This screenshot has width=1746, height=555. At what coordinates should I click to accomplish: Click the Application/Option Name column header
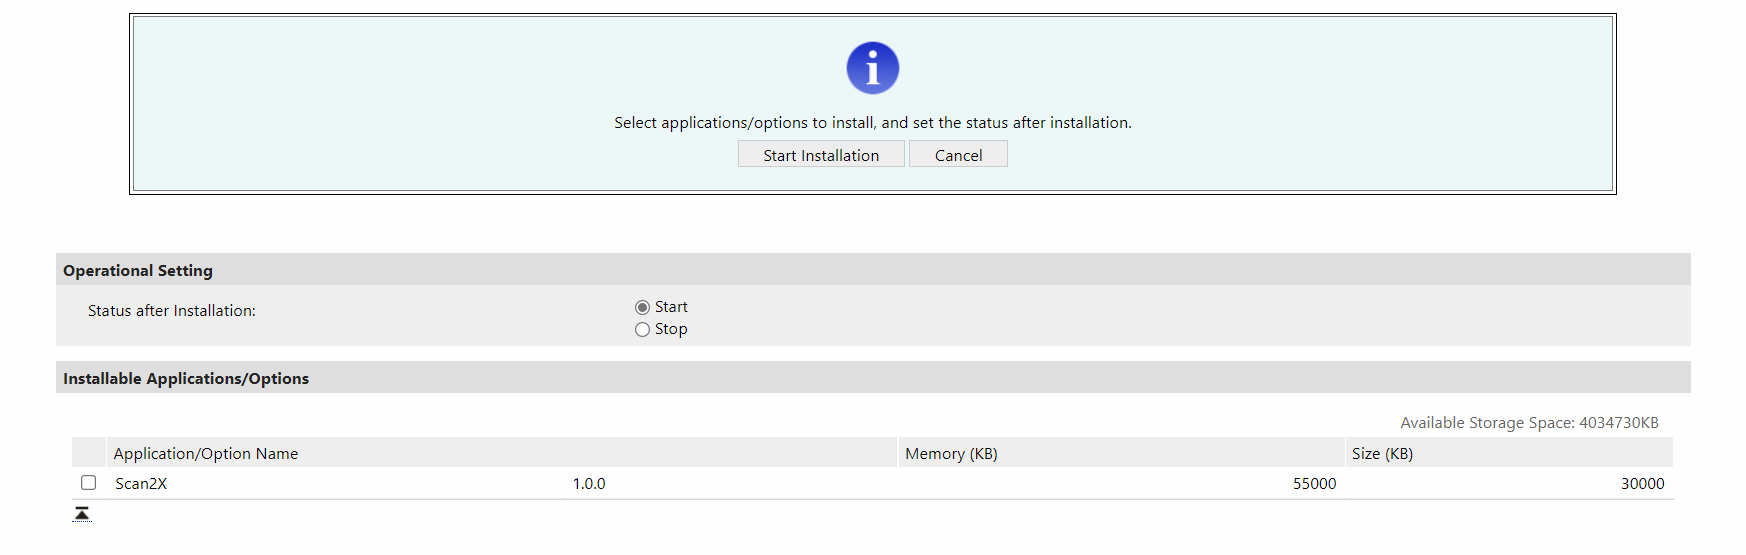pos(206,454)
